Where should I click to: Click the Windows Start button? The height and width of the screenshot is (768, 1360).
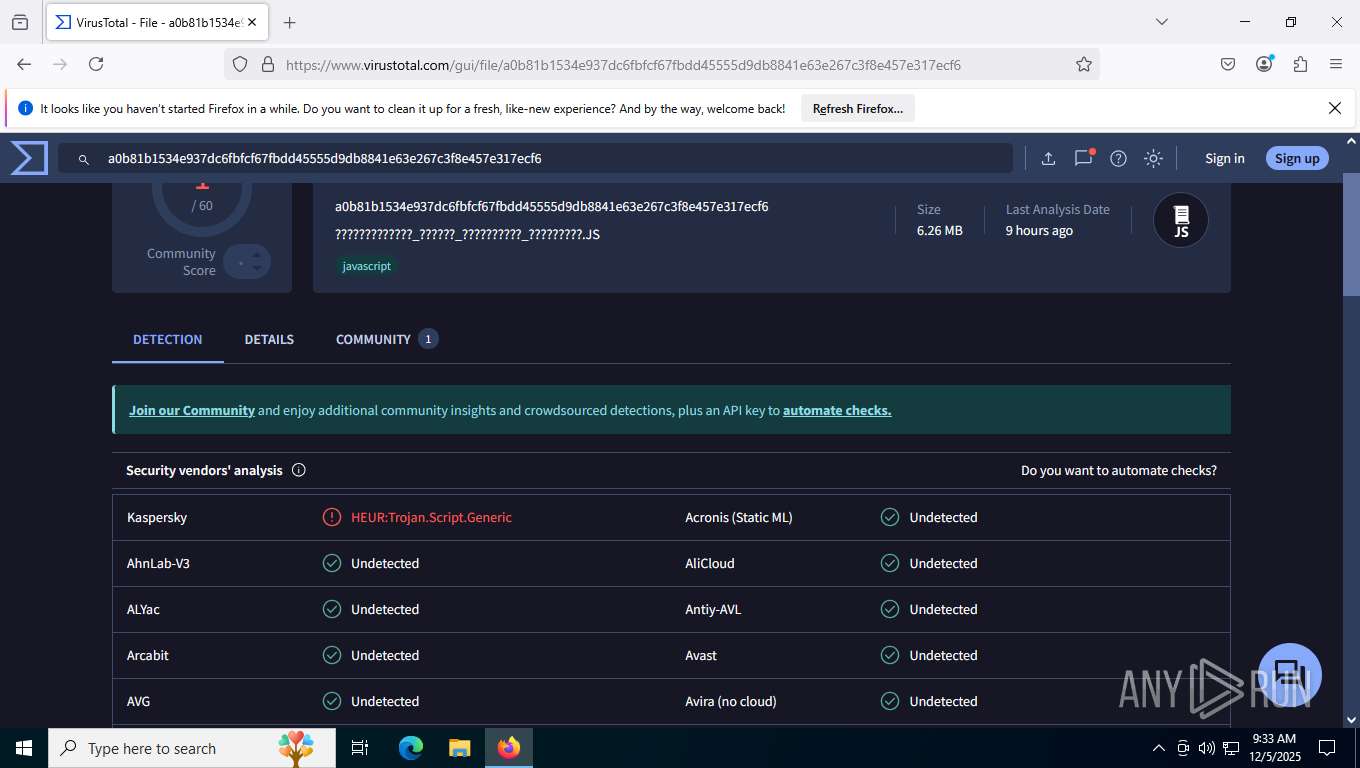24,748
